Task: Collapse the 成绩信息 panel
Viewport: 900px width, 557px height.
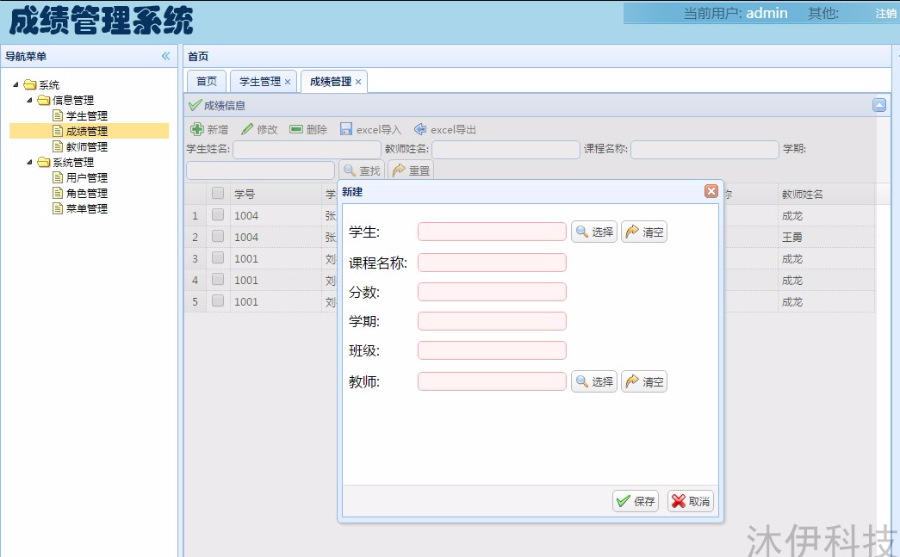Action: click(879, 105)
